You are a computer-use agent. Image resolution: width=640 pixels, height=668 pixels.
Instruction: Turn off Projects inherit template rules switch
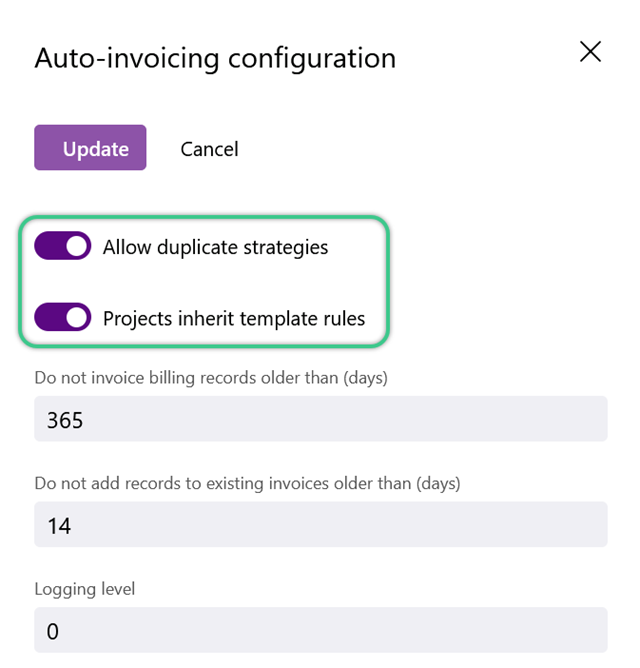63,317
